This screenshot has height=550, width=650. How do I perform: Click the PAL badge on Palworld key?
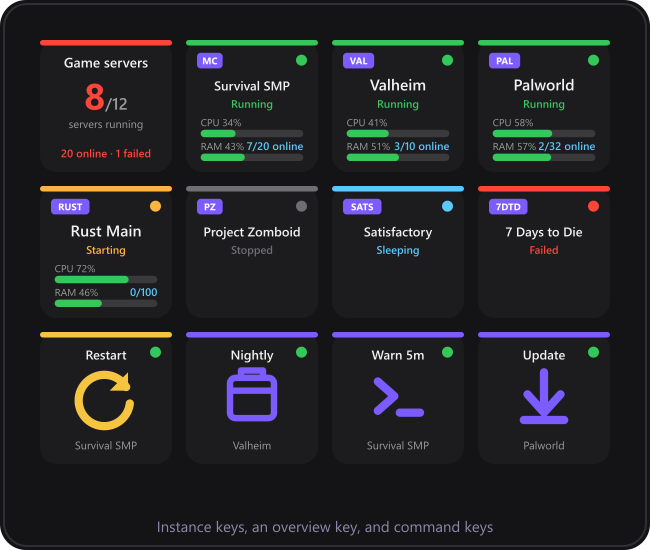tap(504, 61)
